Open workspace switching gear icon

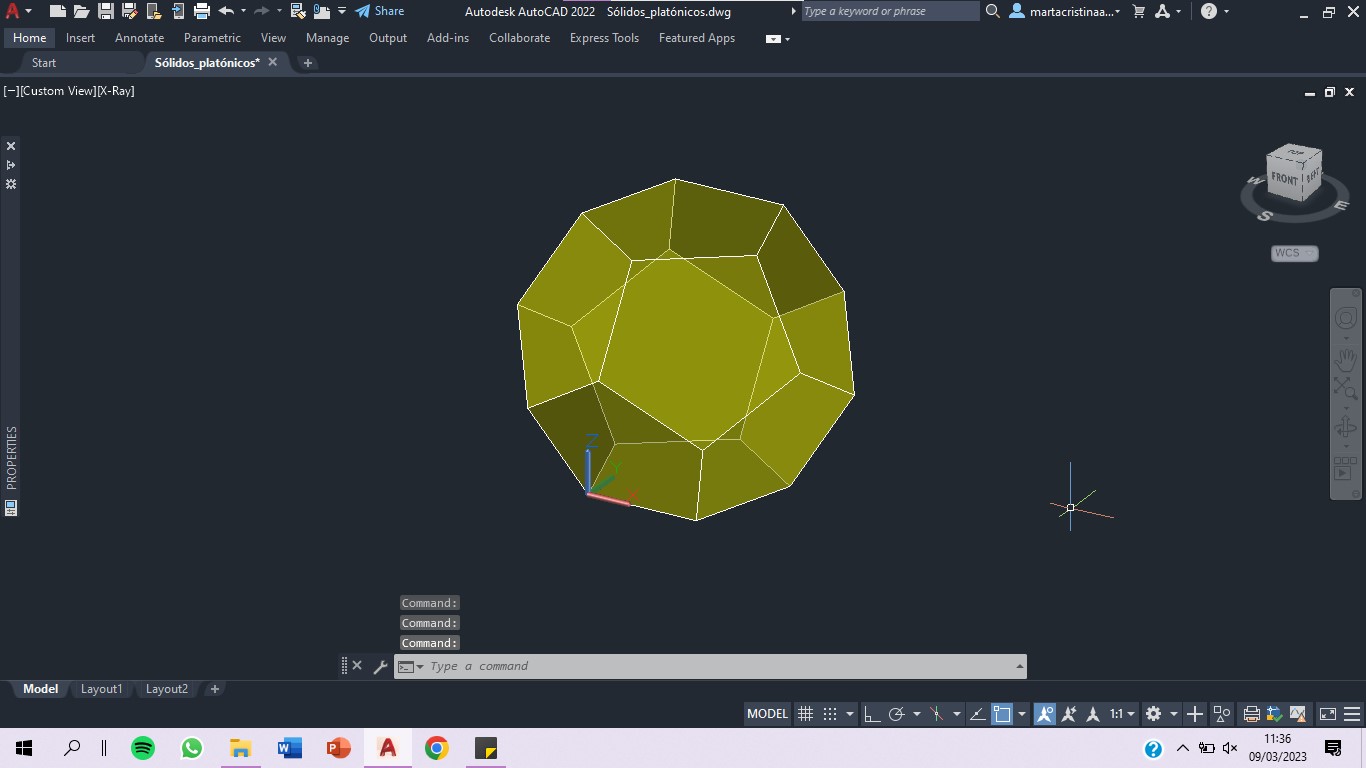tap(1153, 714)
